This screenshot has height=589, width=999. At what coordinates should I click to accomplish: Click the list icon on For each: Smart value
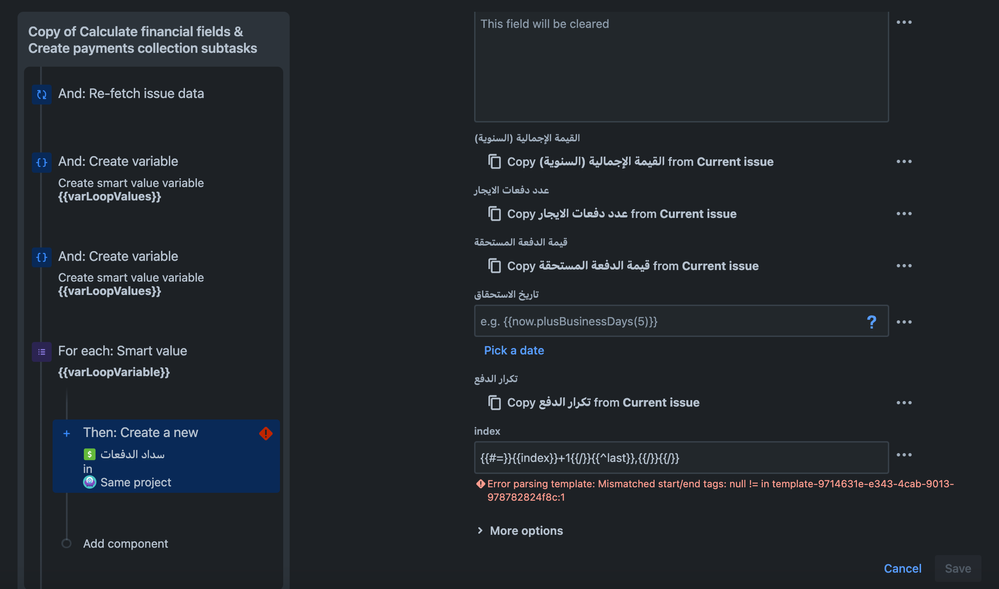(41, 350)
